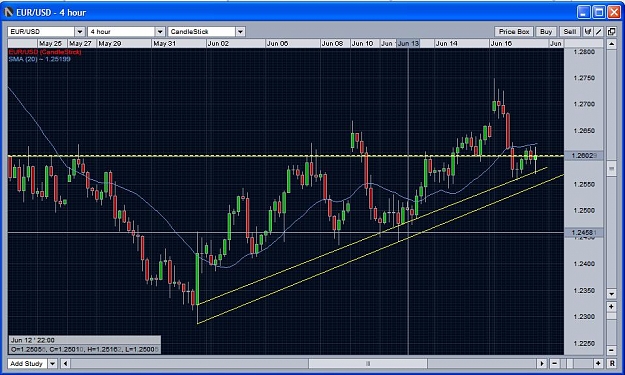Click the horizontal scrollbar right arrow
Viewport: 625px width, 375px height.
point(541,363)
